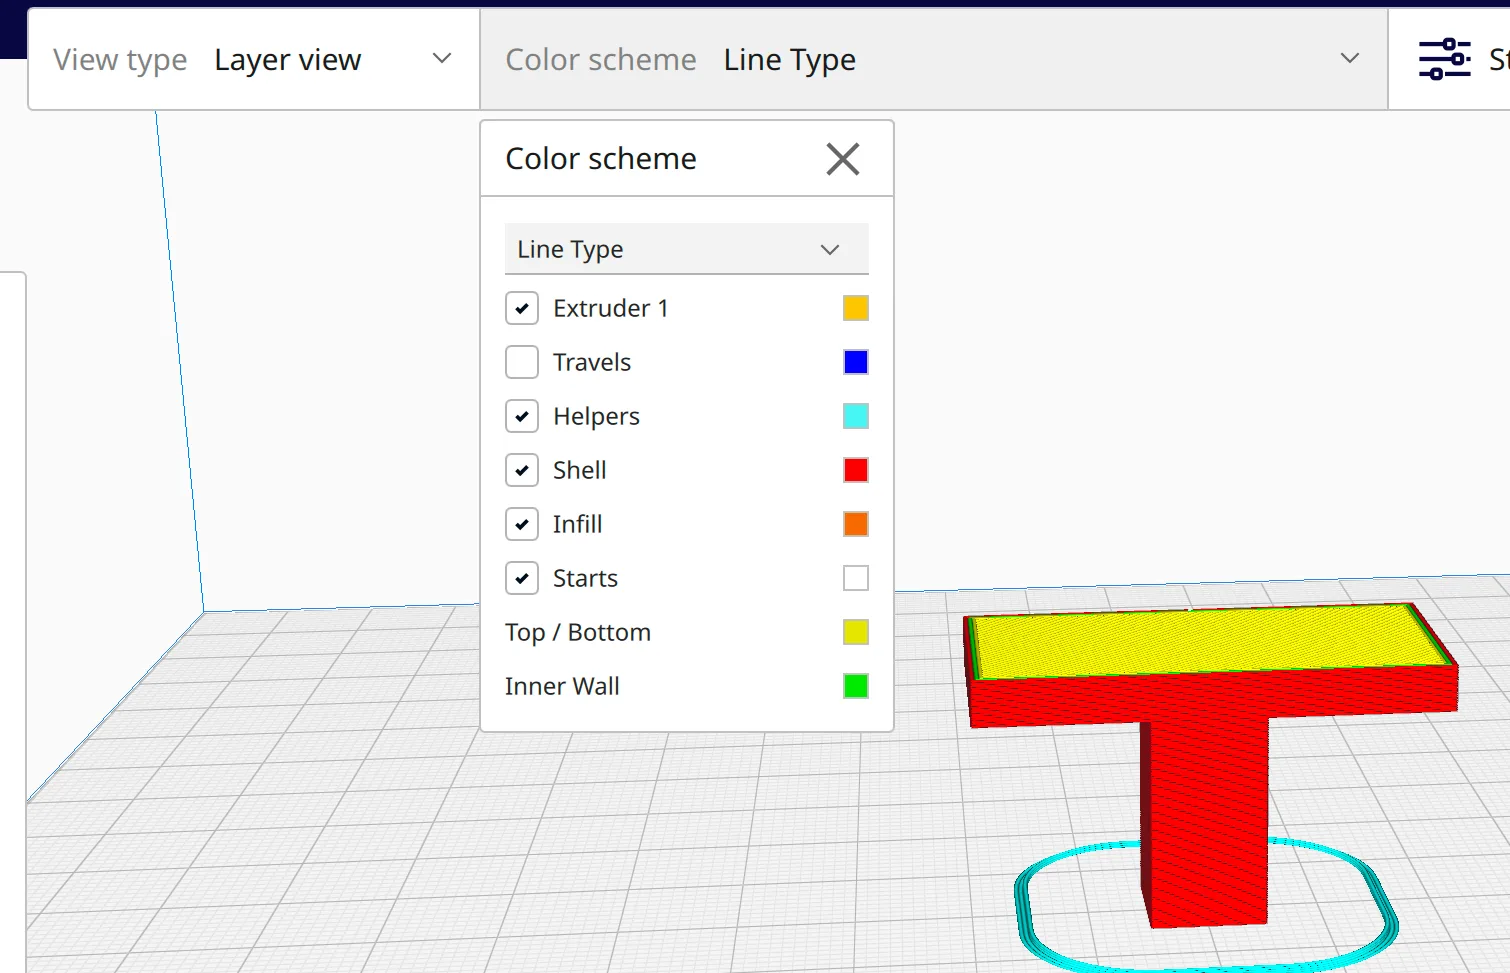Open the settings sliders icon
The width and height of the screenshot is (1510, 973).
[1444, 59]
